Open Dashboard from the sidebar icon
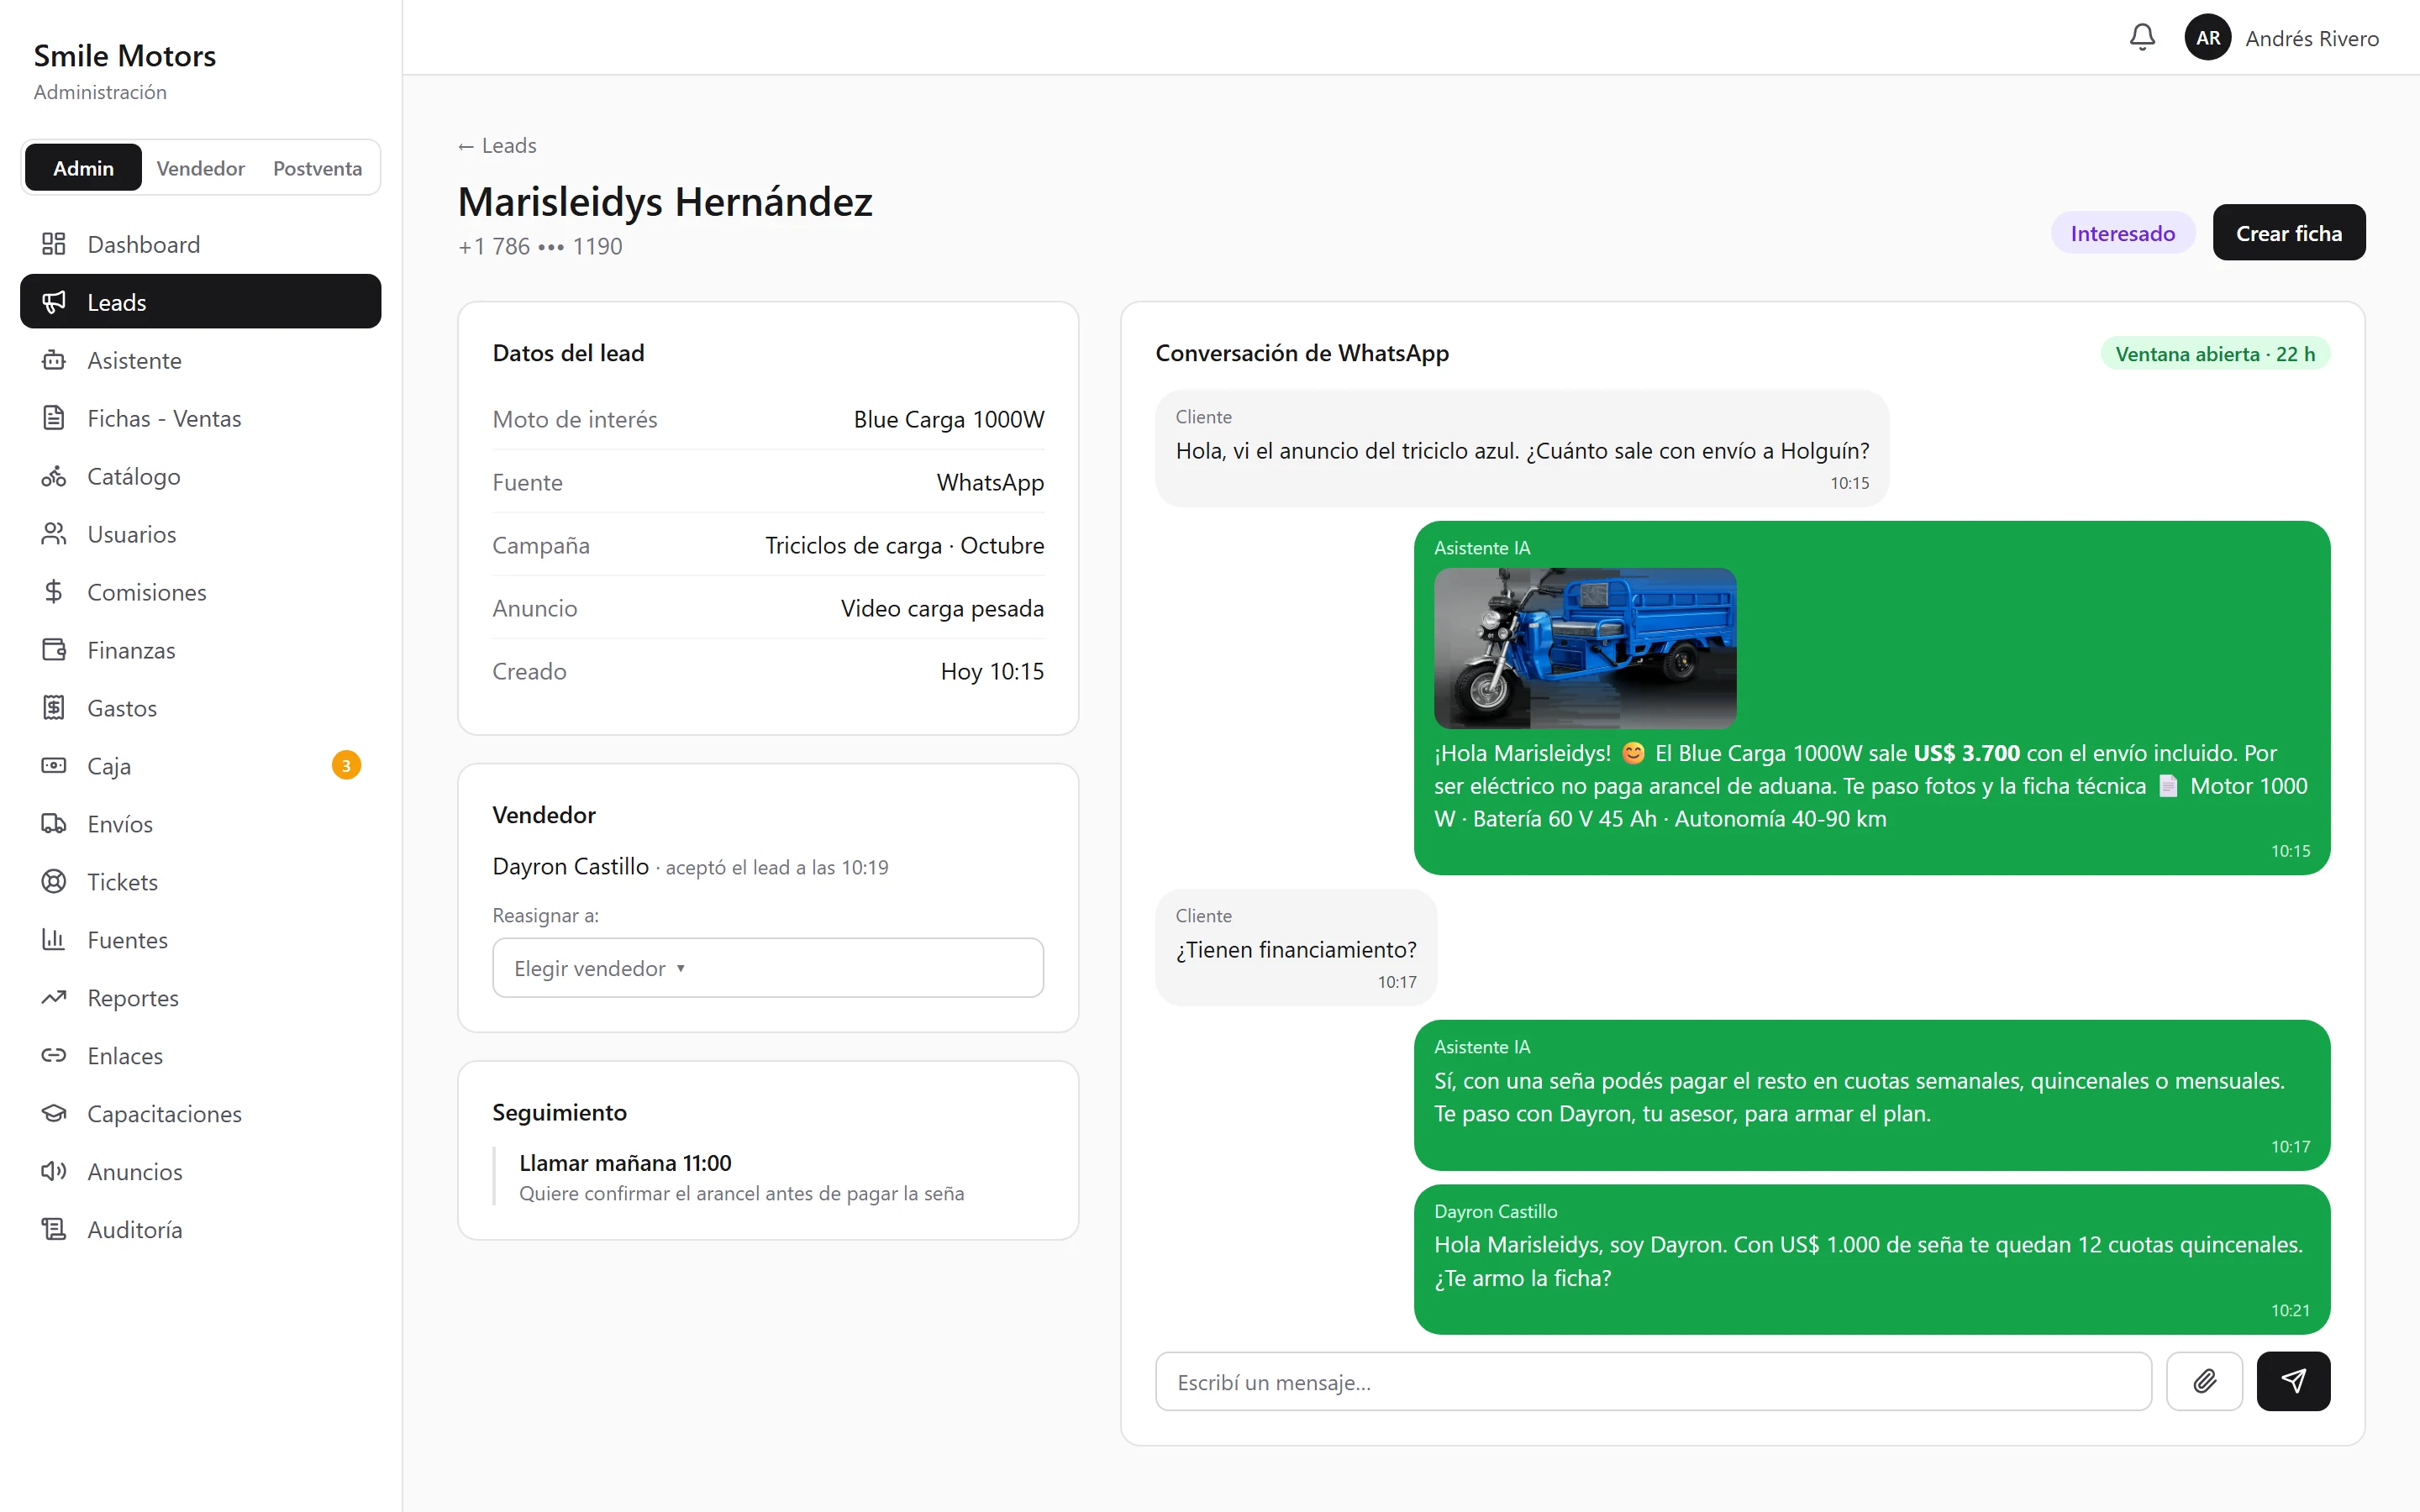The height and width of the screenshot is (1512, 2420). 54,244
